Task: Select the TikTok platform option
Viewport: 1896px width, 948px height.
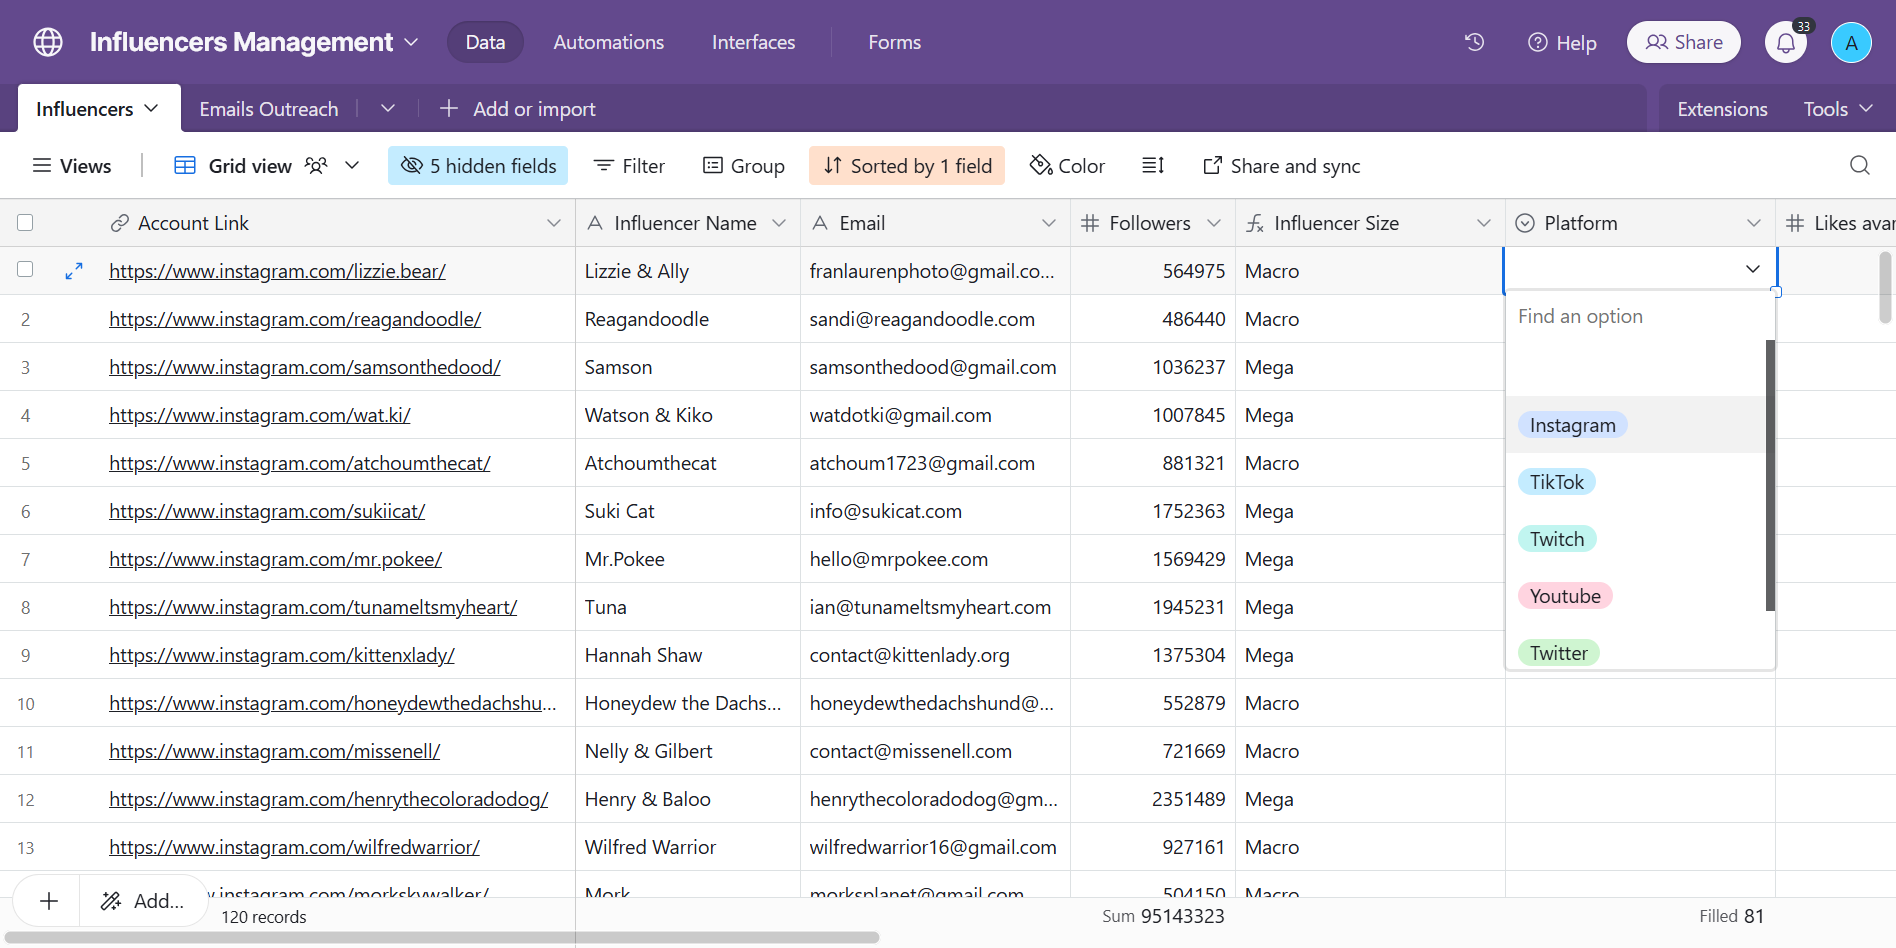Action: (1557, 482)
